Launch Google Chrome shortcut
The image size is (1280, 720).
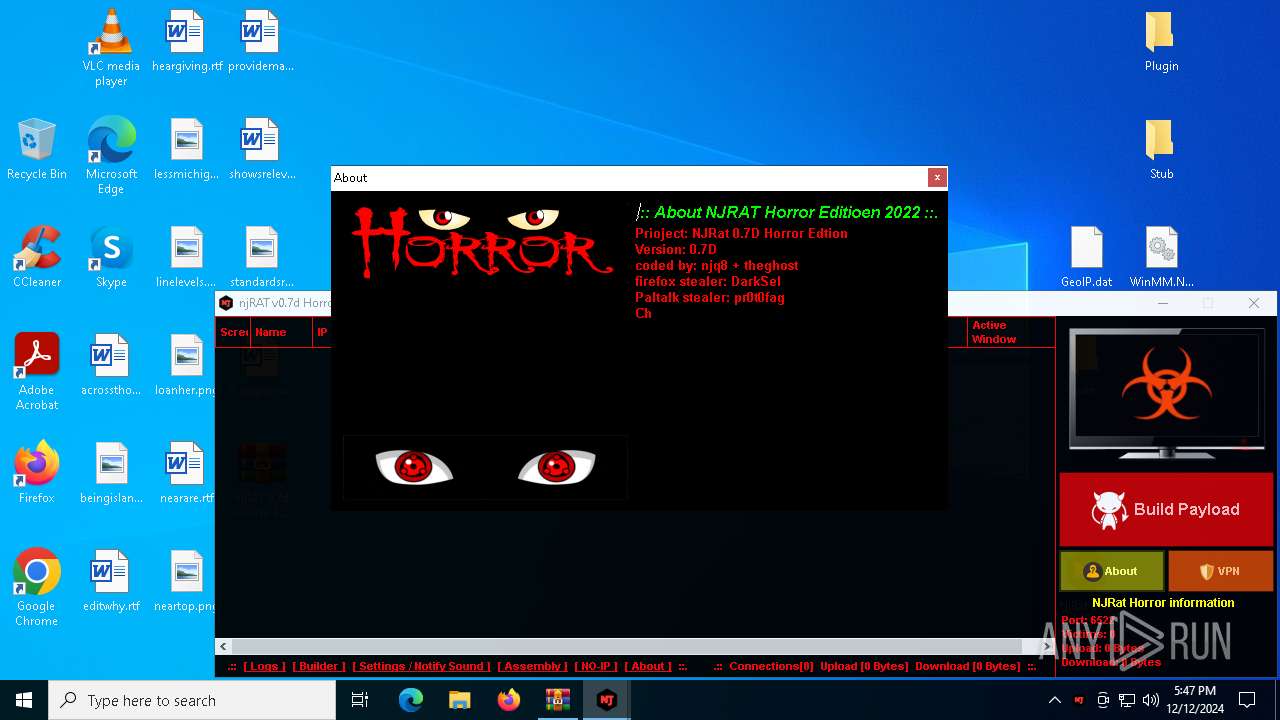coord(37,588)
